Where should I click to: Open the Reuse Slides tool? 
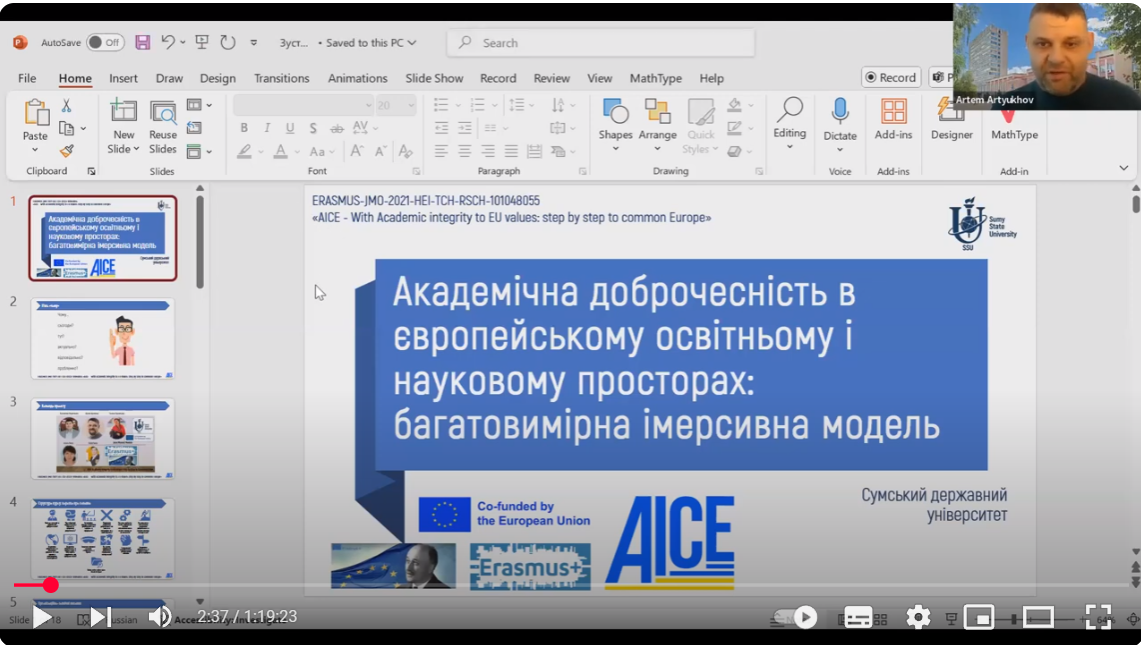(163, 112)
